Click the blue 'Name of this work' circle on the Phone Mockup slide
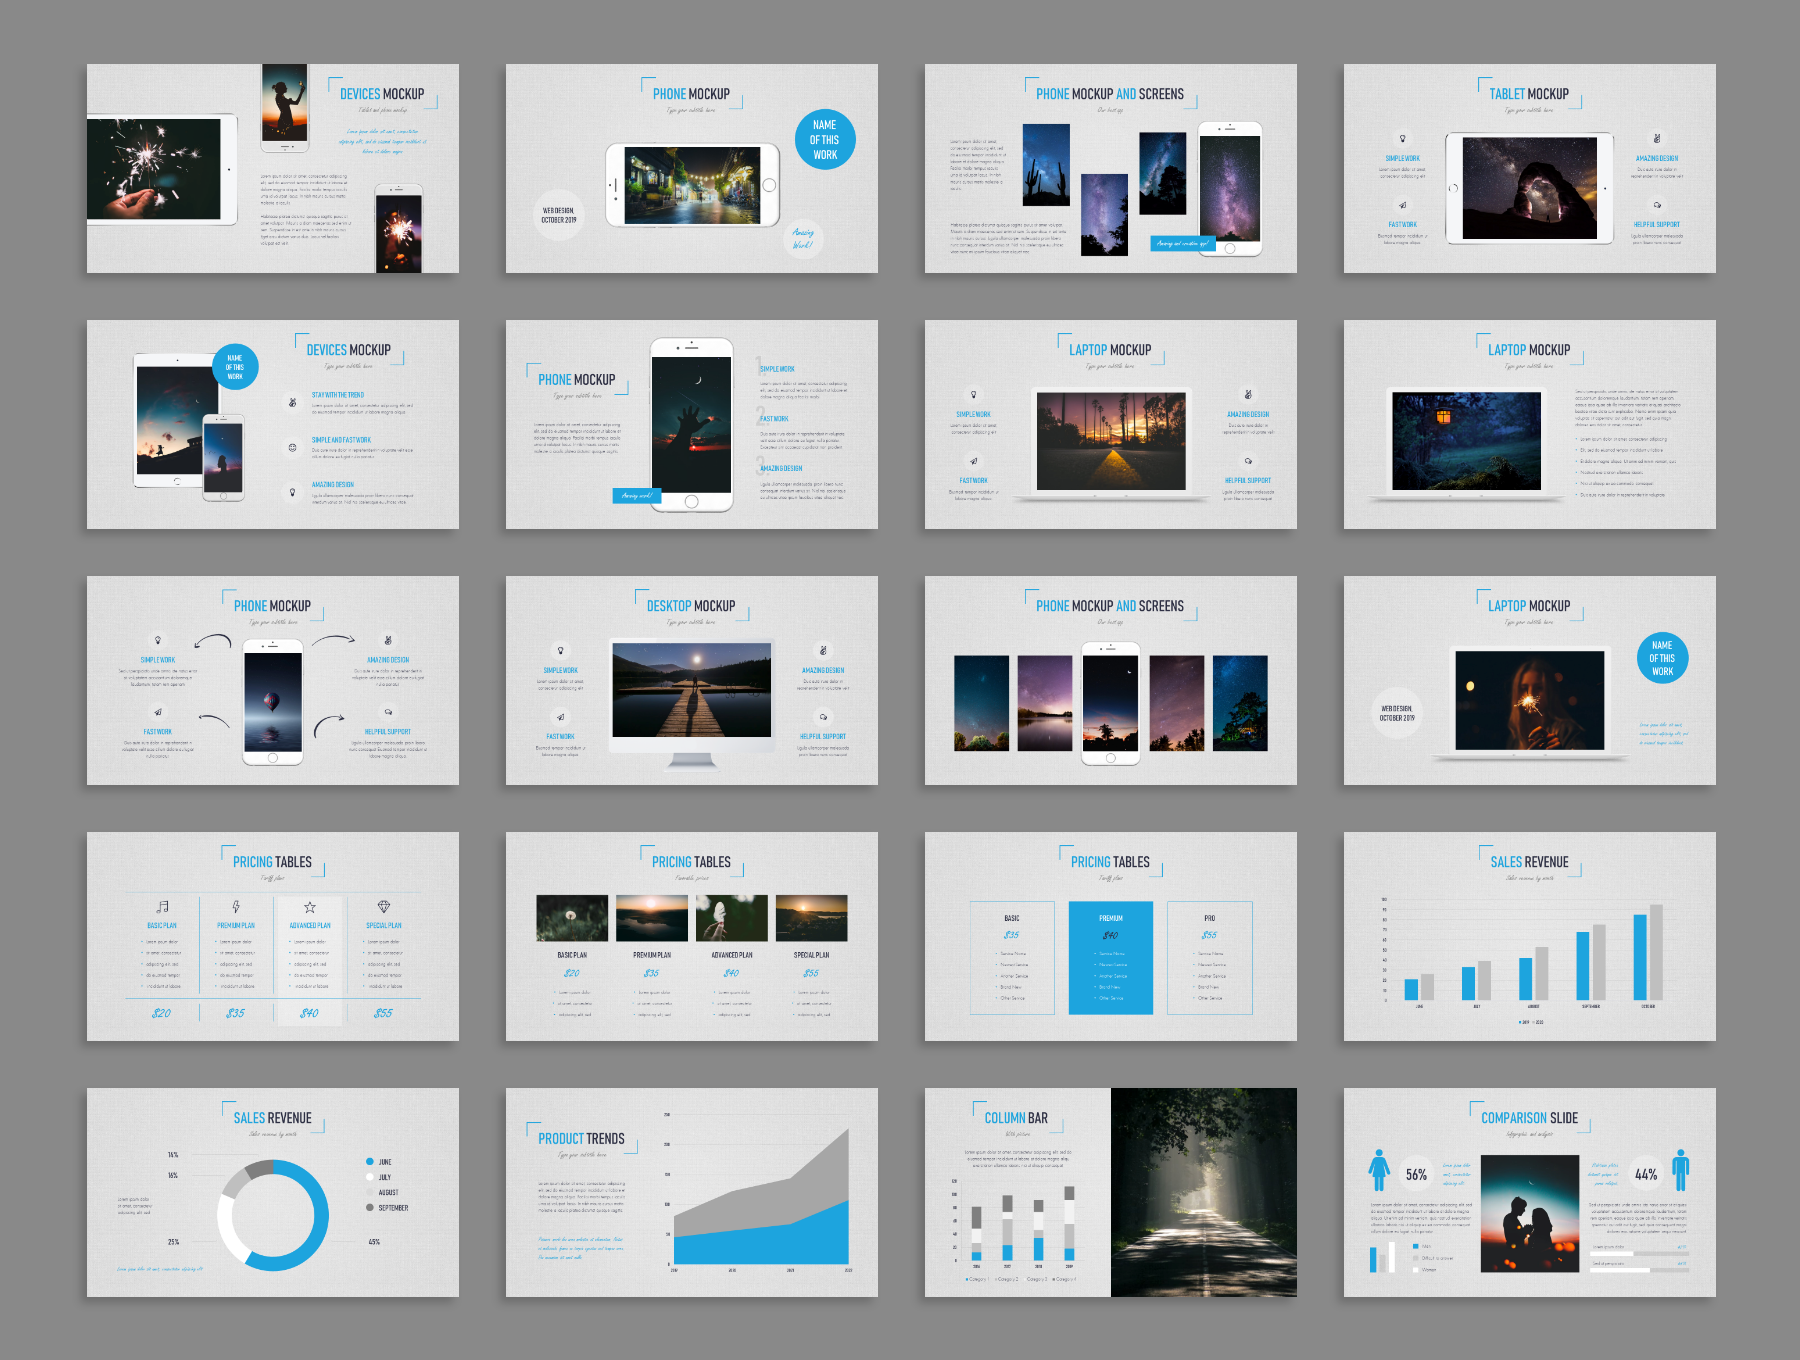Screen dimensions: 1800x1360 (825, 140)
